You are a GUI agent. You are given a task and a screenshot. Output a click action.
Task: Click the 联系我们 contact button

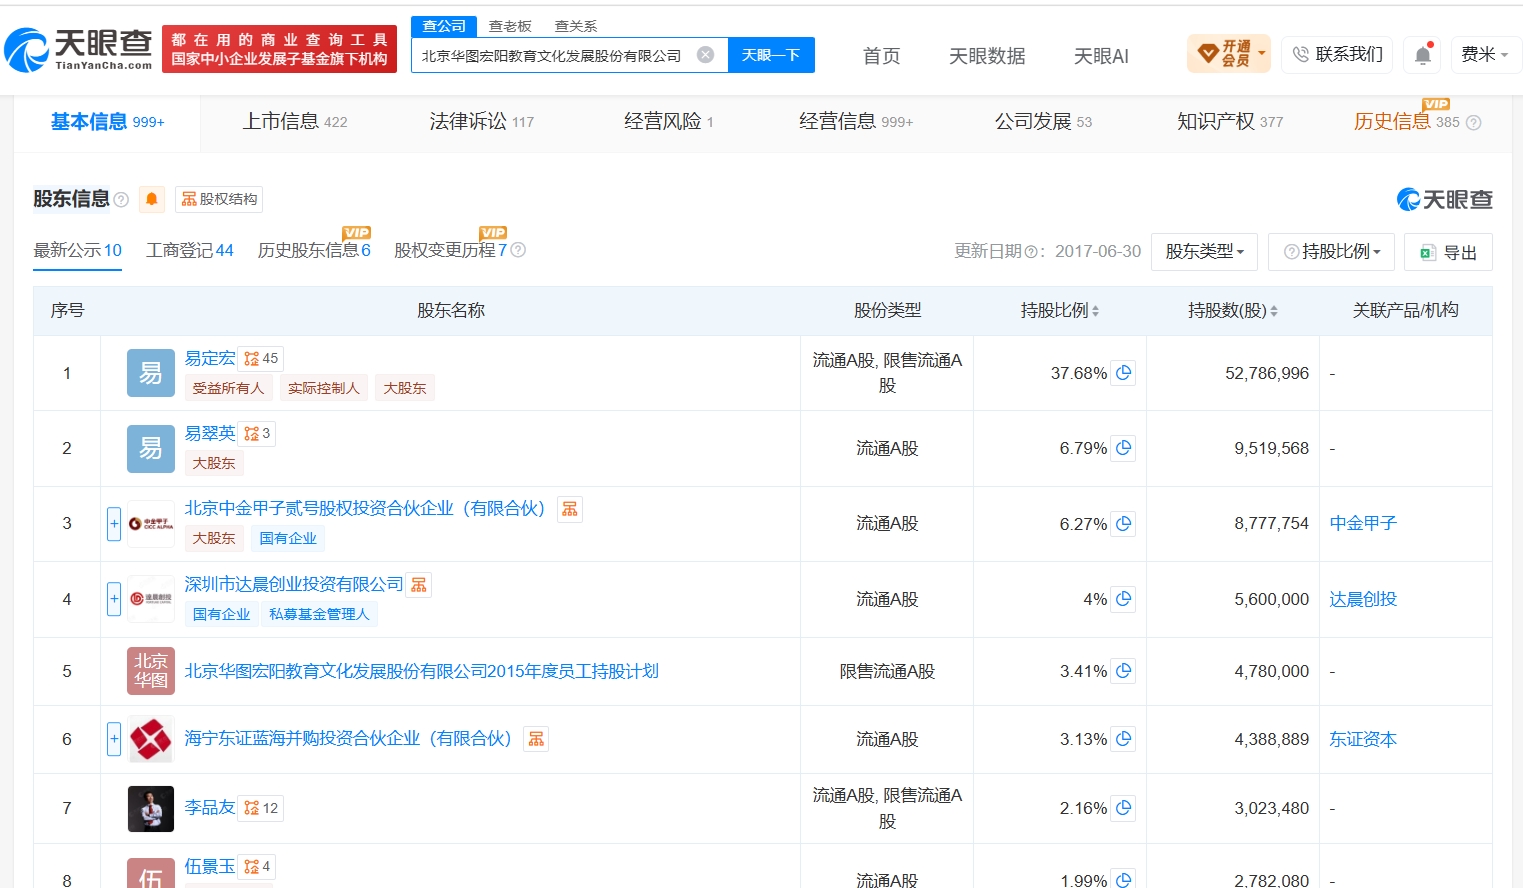click(x=1338, y=54)
